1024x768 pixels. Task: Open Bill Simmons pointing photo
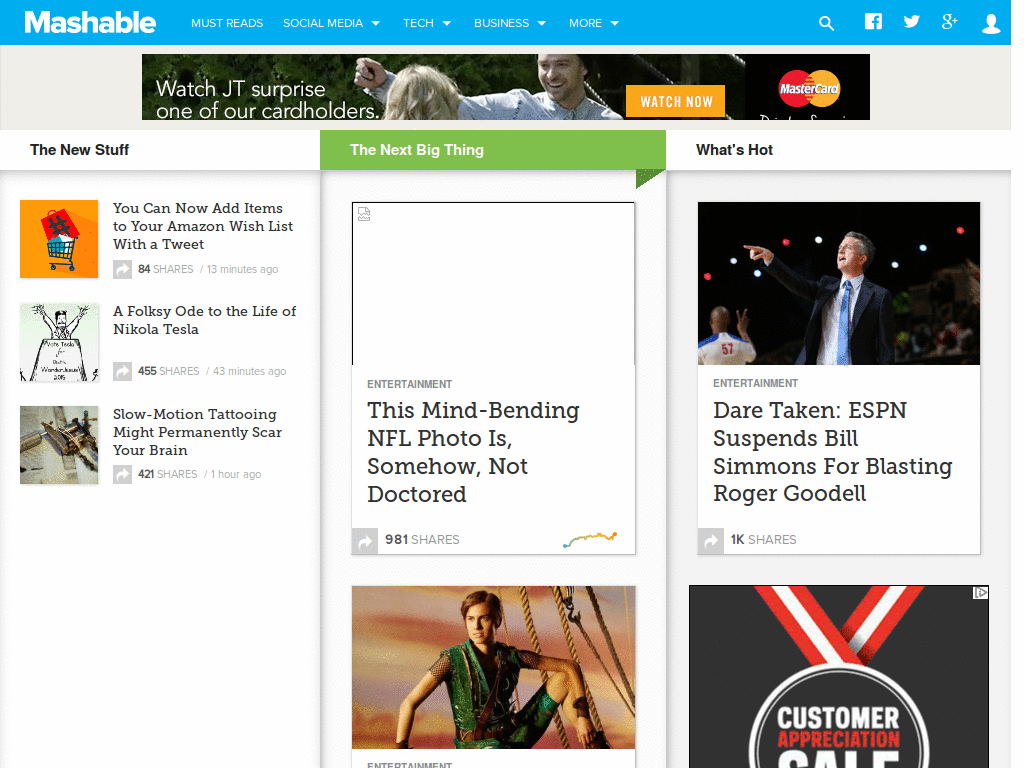point(839,283)
